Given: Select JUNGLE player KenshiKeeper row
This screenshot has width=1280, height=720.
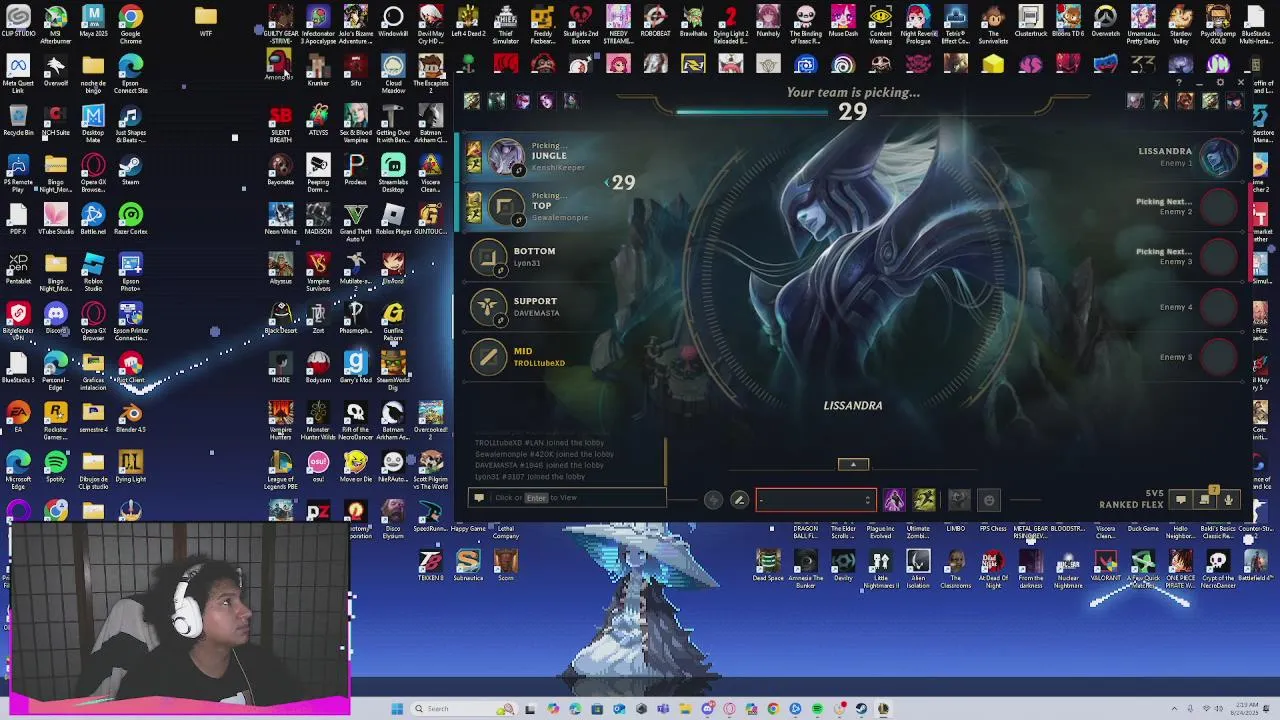Looking at the screenshot, I should (x=531, y=157).
